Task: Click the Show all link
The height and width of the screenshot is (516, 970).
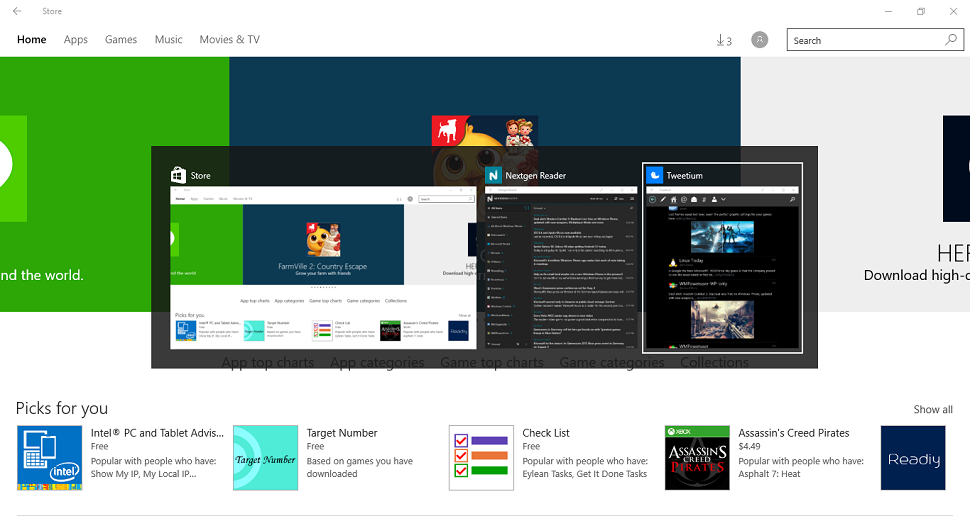Action: pyautogui.click(x=932, y=409)
